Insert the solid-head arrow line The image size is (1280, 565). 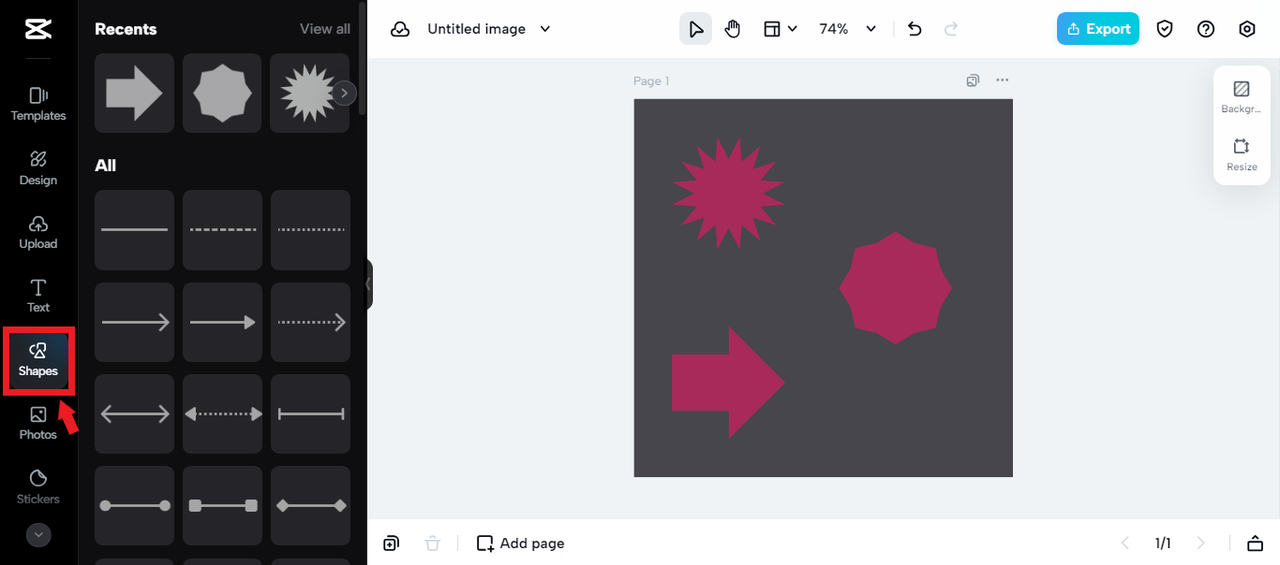222,322
